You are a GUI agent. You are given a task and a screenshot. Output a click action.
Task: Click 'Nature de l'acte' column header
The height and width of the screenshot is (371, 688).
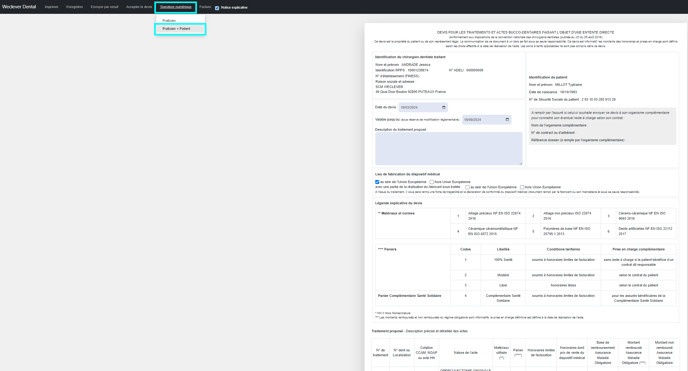[x=465, y=353]
